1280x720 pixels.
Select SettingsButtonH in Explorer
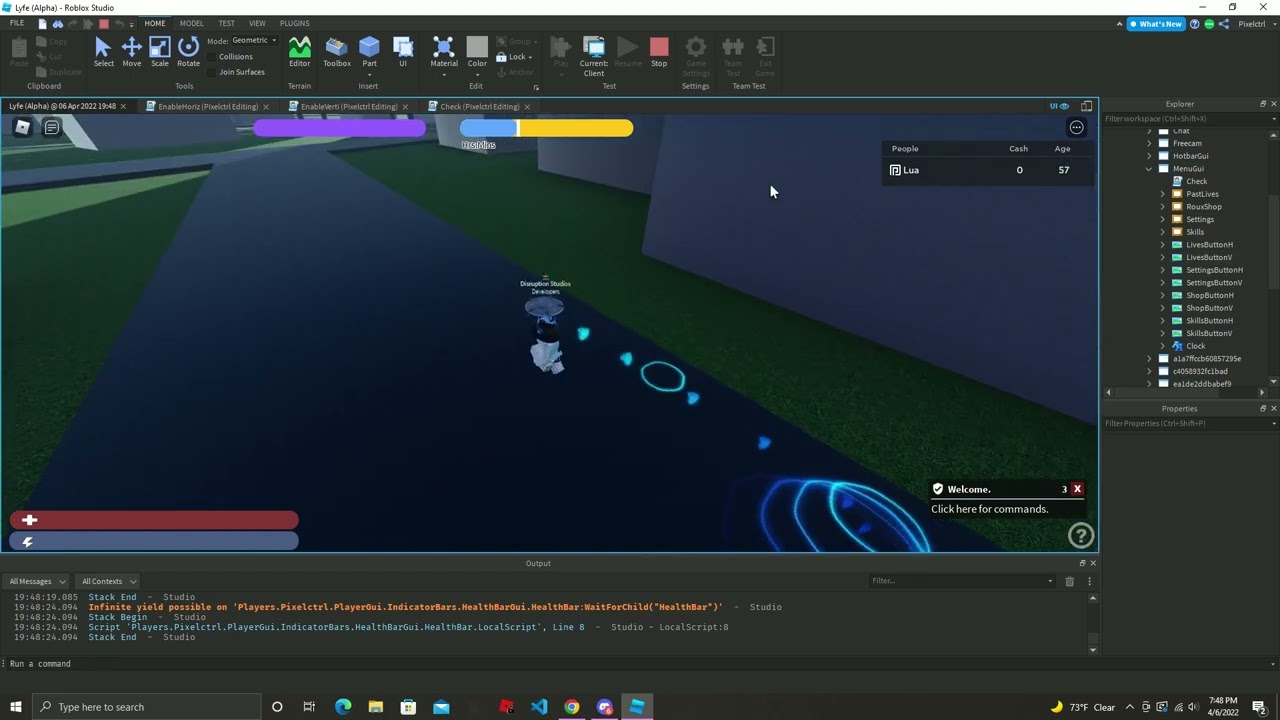pos(1214,270)
